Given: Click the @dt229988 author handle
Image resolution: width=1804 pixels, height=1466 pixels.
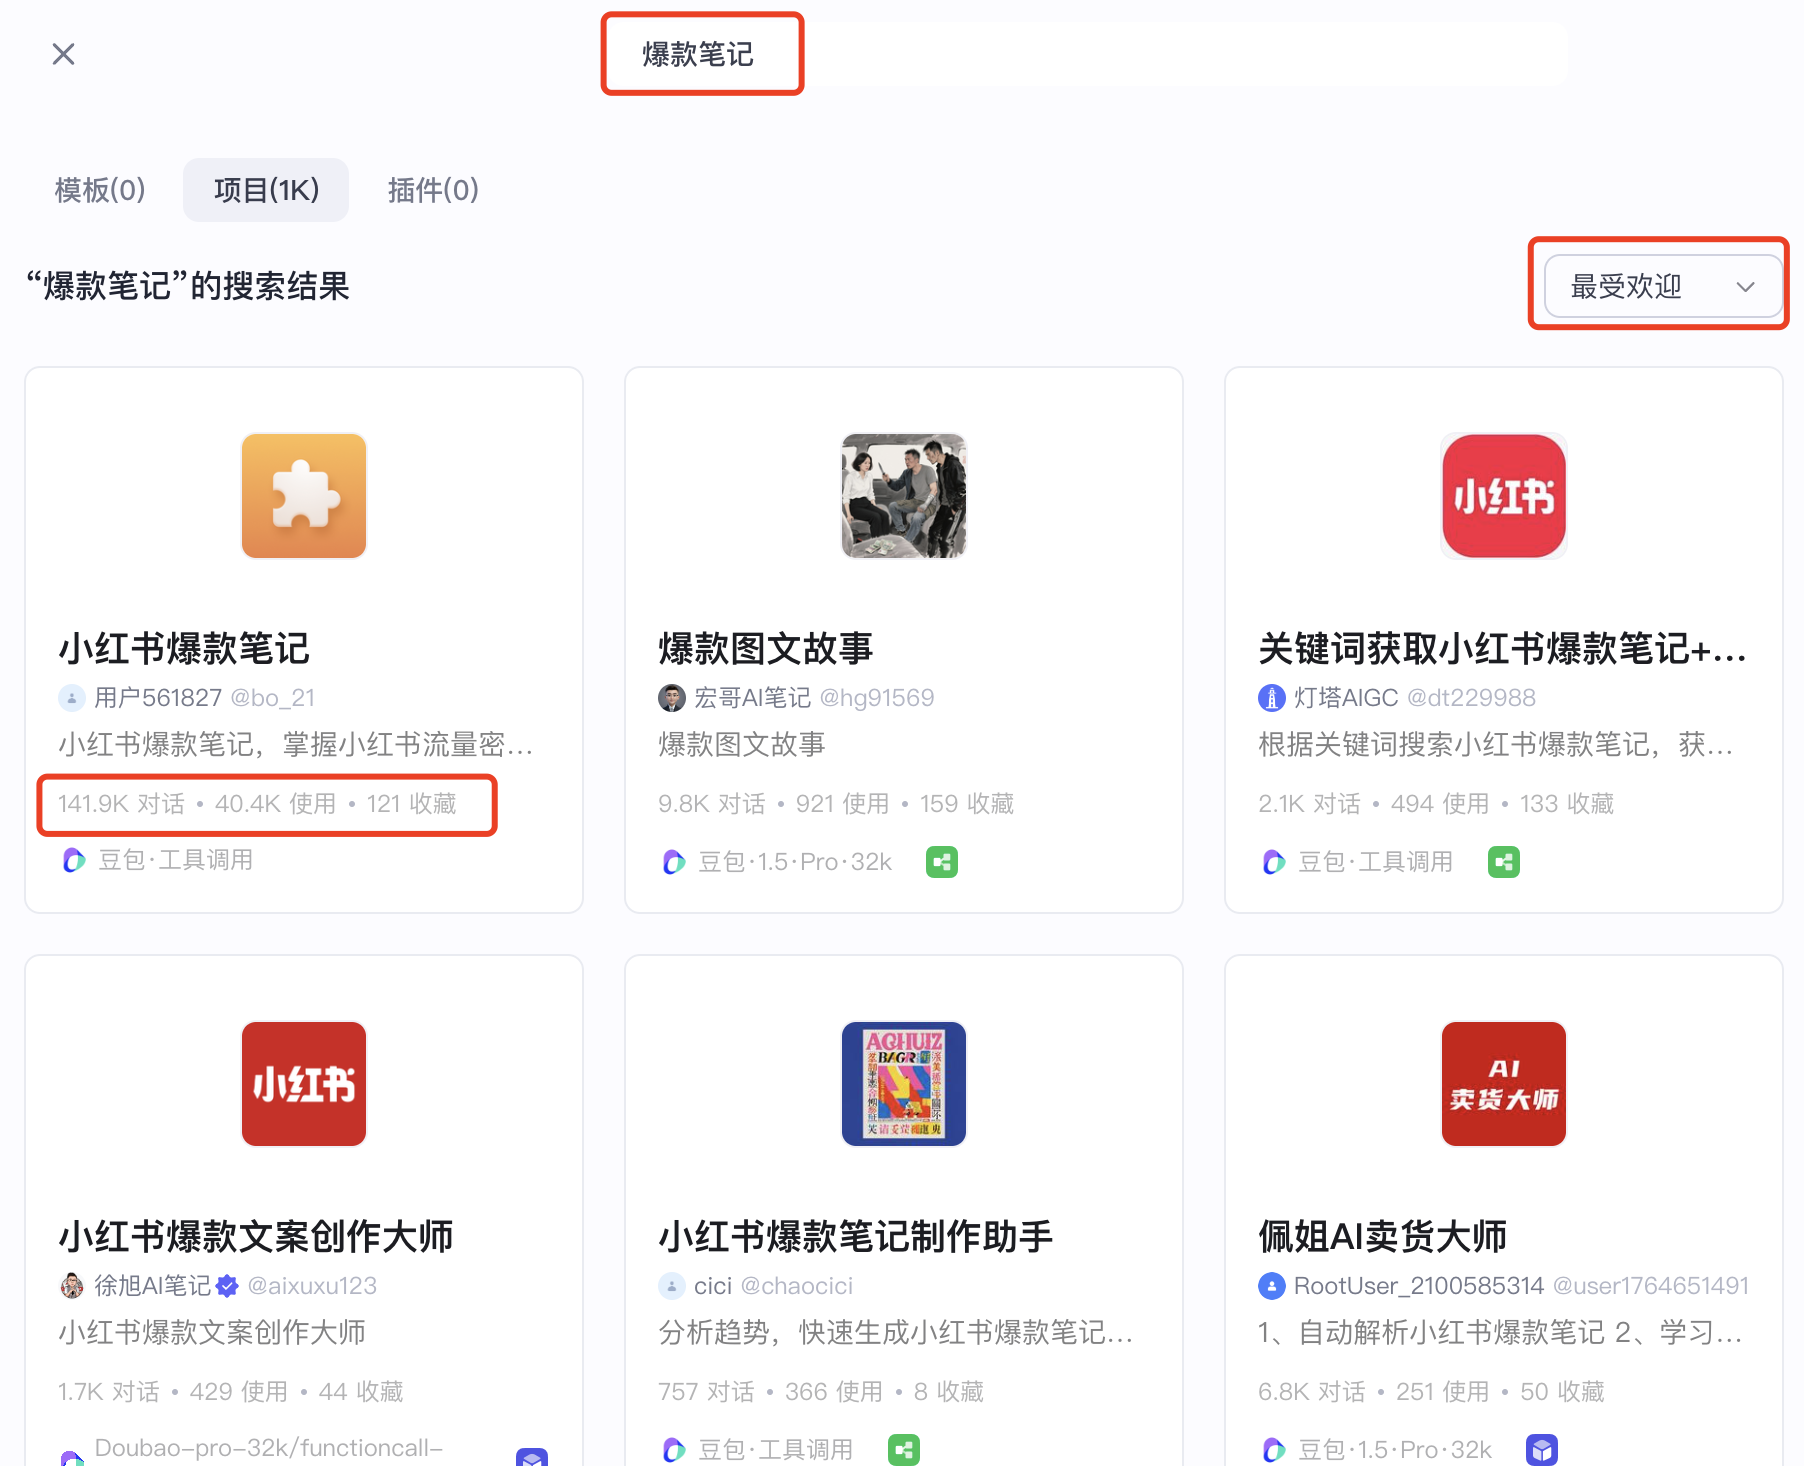Looking at the screenshot, I should [1473, 697].
